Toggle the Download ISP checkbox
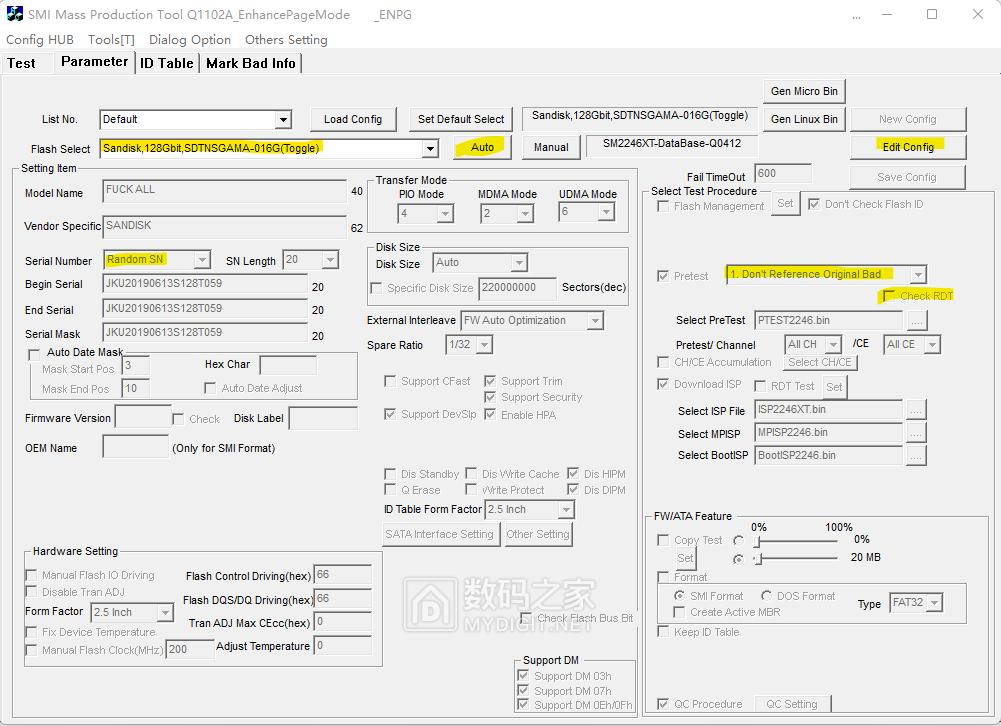The width and height of the screenshot is (1001, 726). (663, 384)
